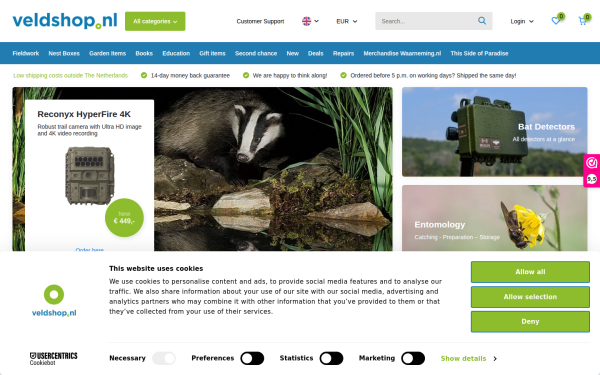Viewport: 600px width, 375px height.
Task: Open the Nest Boxes menu
Action: pyautogui.click(x=64, y=53)
